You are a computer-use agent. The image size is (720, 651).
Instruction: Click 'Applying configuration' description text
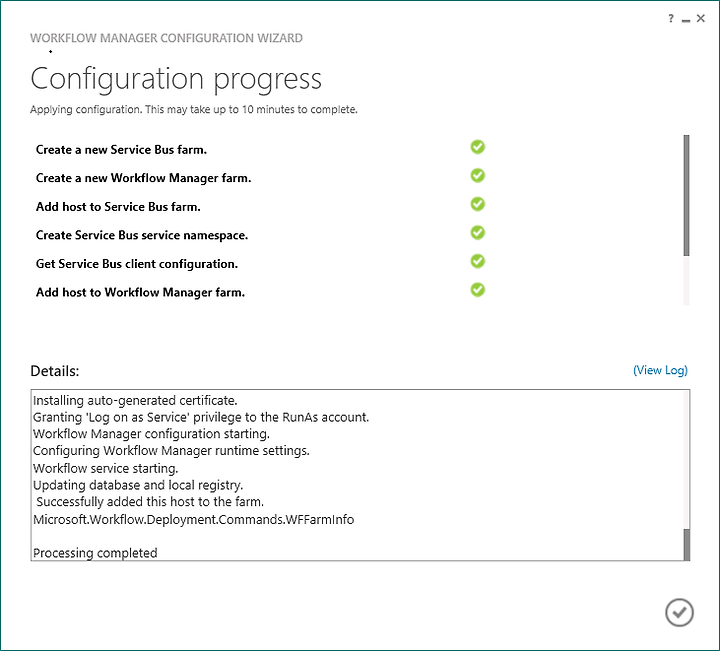(x=194, y=110)
